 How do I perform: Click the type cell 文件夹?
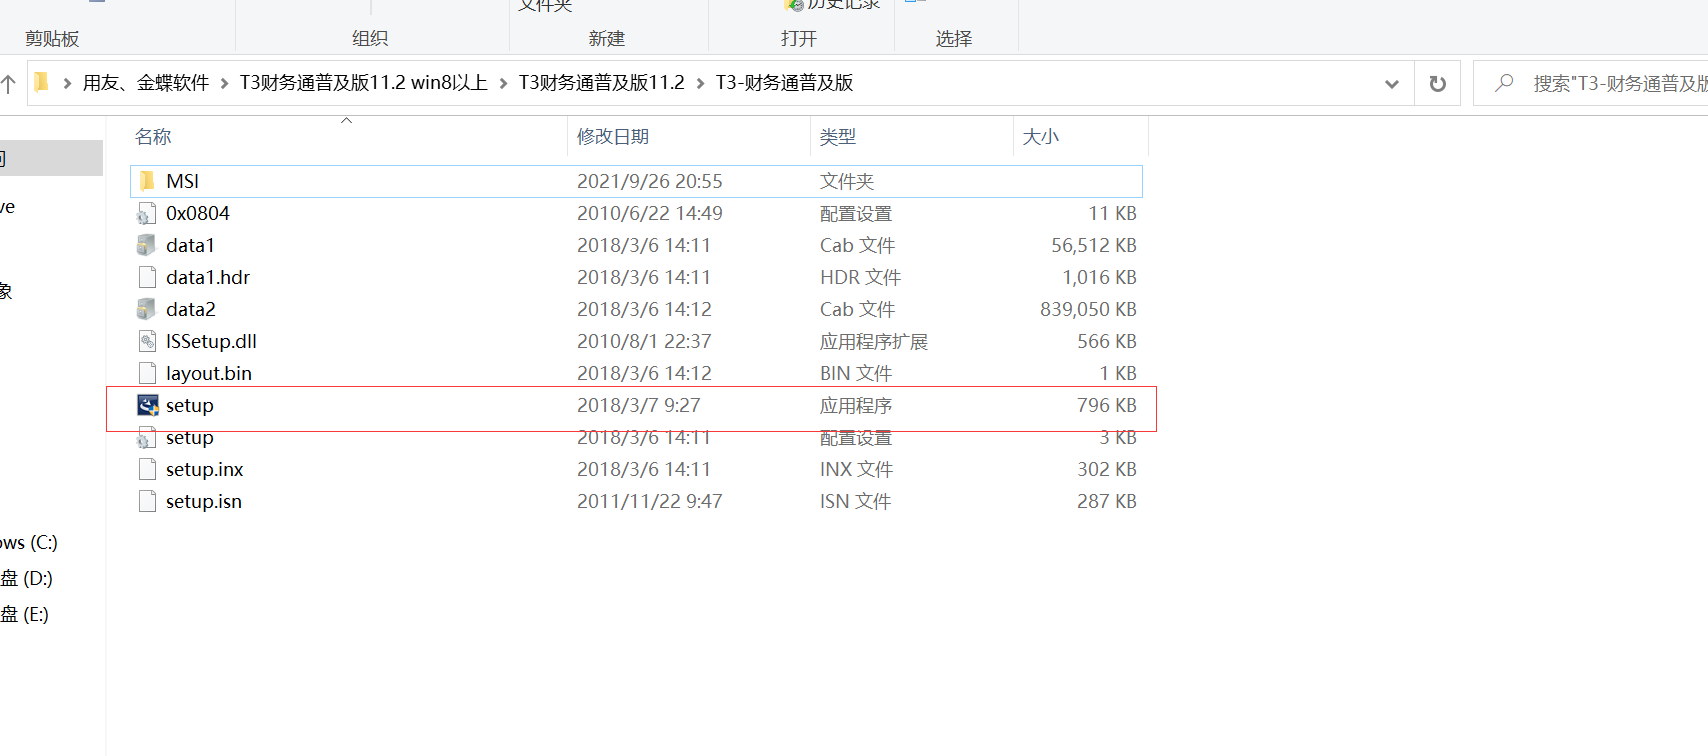847,181
